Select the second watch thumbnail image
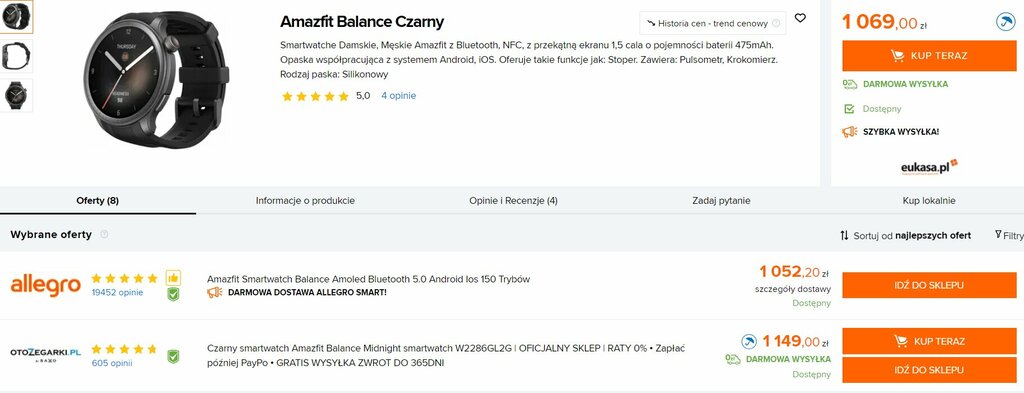The width and height of the screenshot is (1024, 393). [16, 56]
